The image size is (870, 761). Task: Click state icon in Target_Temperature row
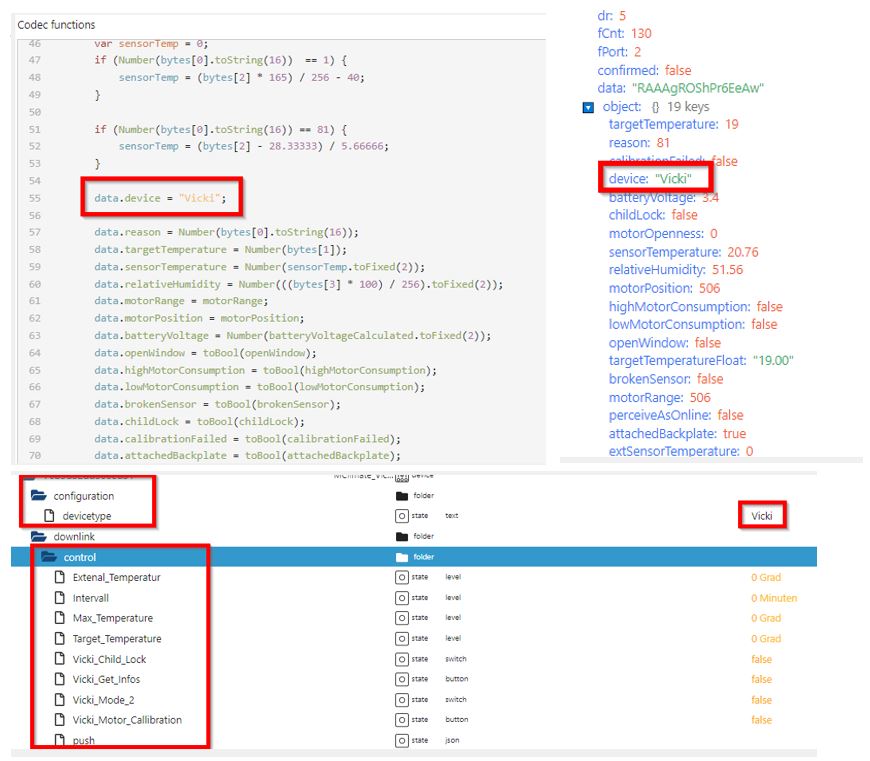point(402,638)
